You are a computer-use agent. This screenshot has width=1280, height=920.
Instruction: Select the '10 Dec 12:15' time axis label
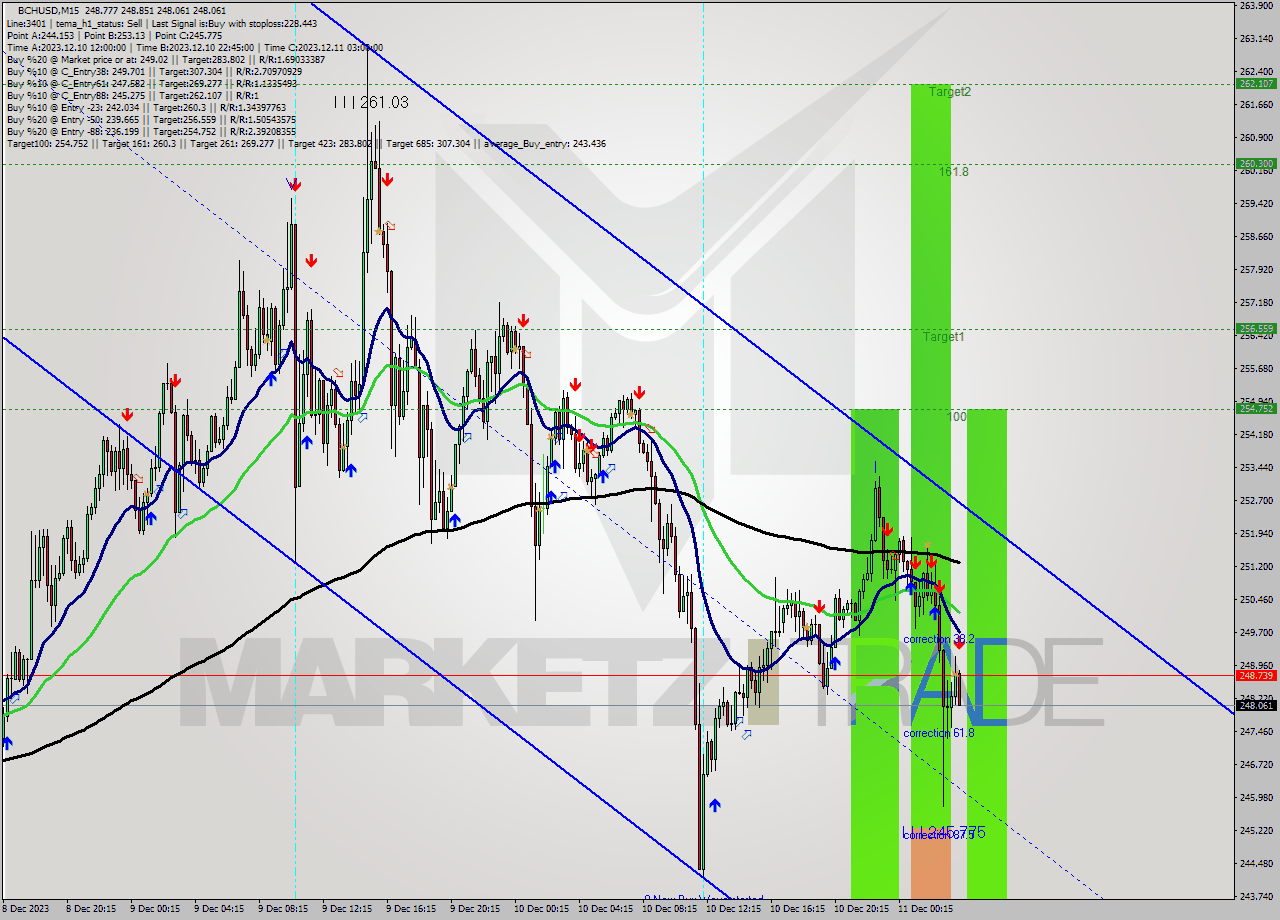click(733, 909)
